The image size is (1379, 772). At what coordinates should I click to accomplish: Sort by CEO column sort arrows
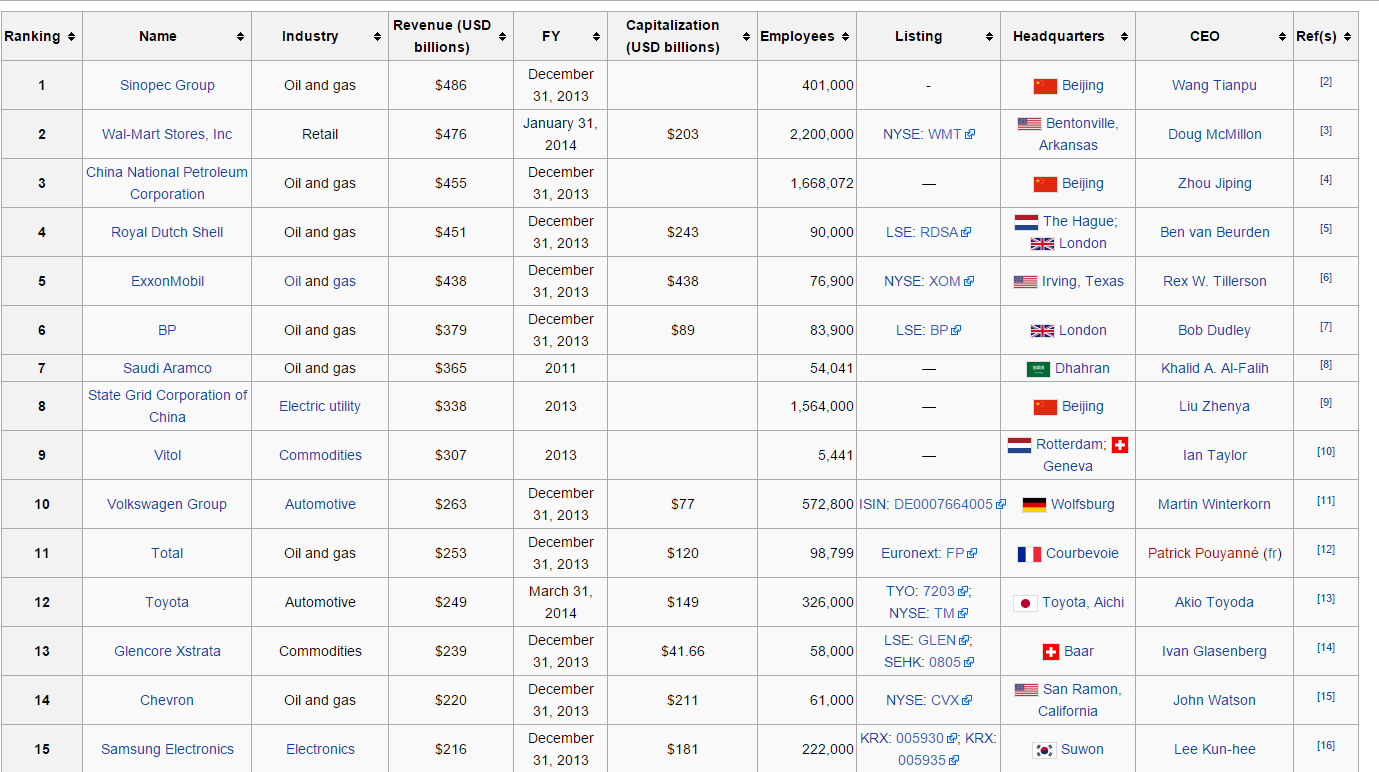coord(1283,36)
